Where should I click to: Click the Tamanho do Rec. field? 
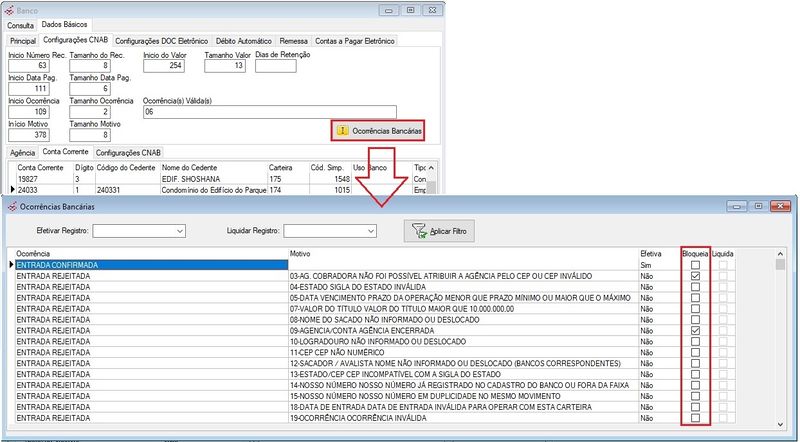pos(90,66)
